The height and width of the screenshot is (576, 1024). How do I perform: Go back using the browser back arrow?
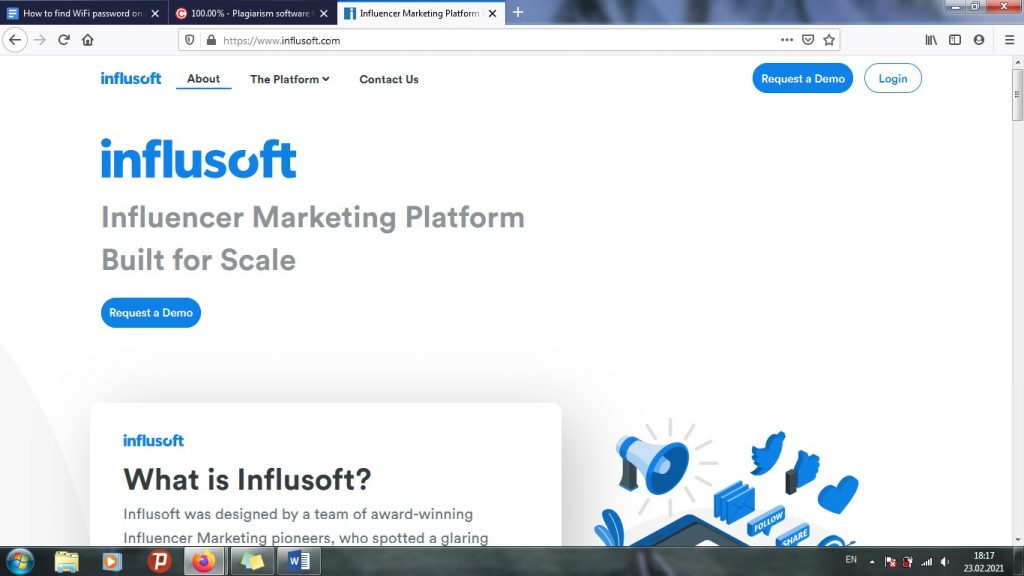[15, 40]
